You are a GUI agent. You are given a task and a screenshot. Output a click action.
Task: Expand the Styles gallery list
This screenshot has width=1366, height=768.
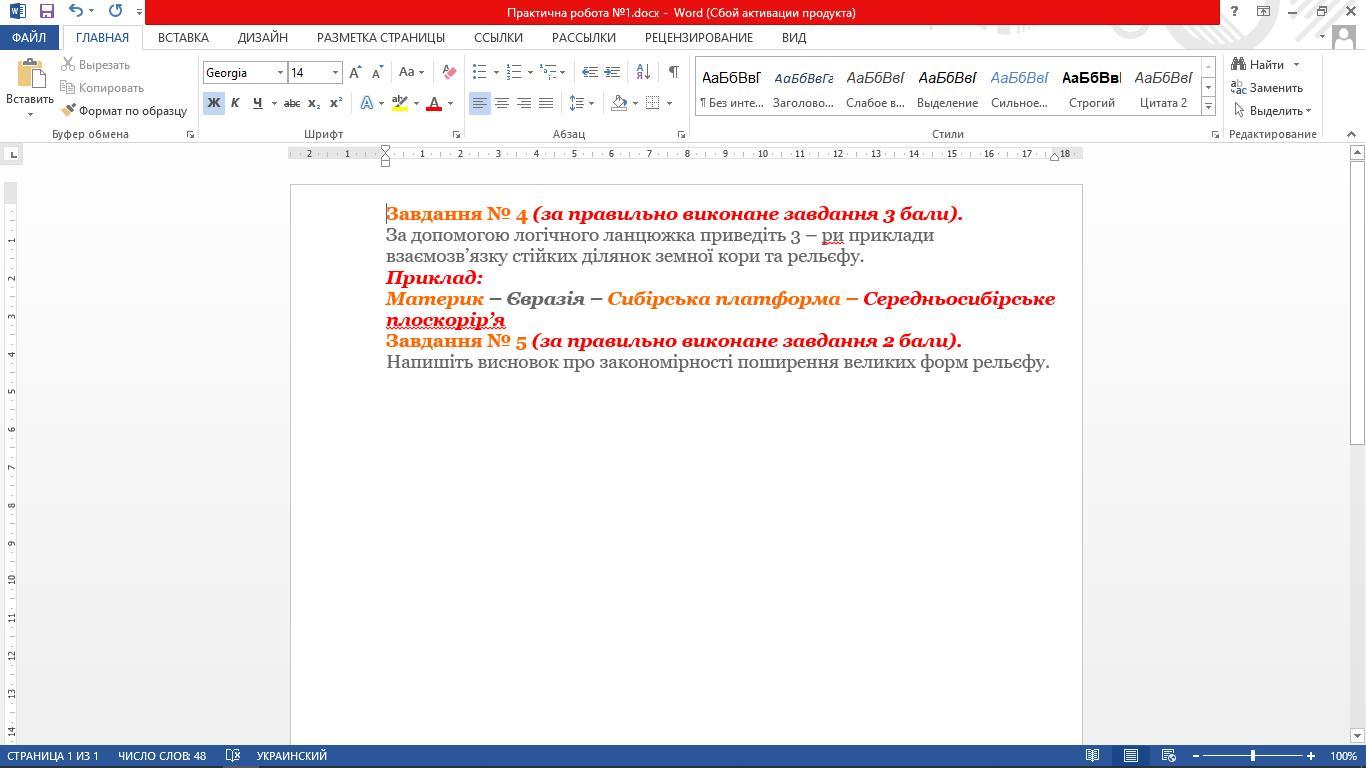[x=1208, y=106]
